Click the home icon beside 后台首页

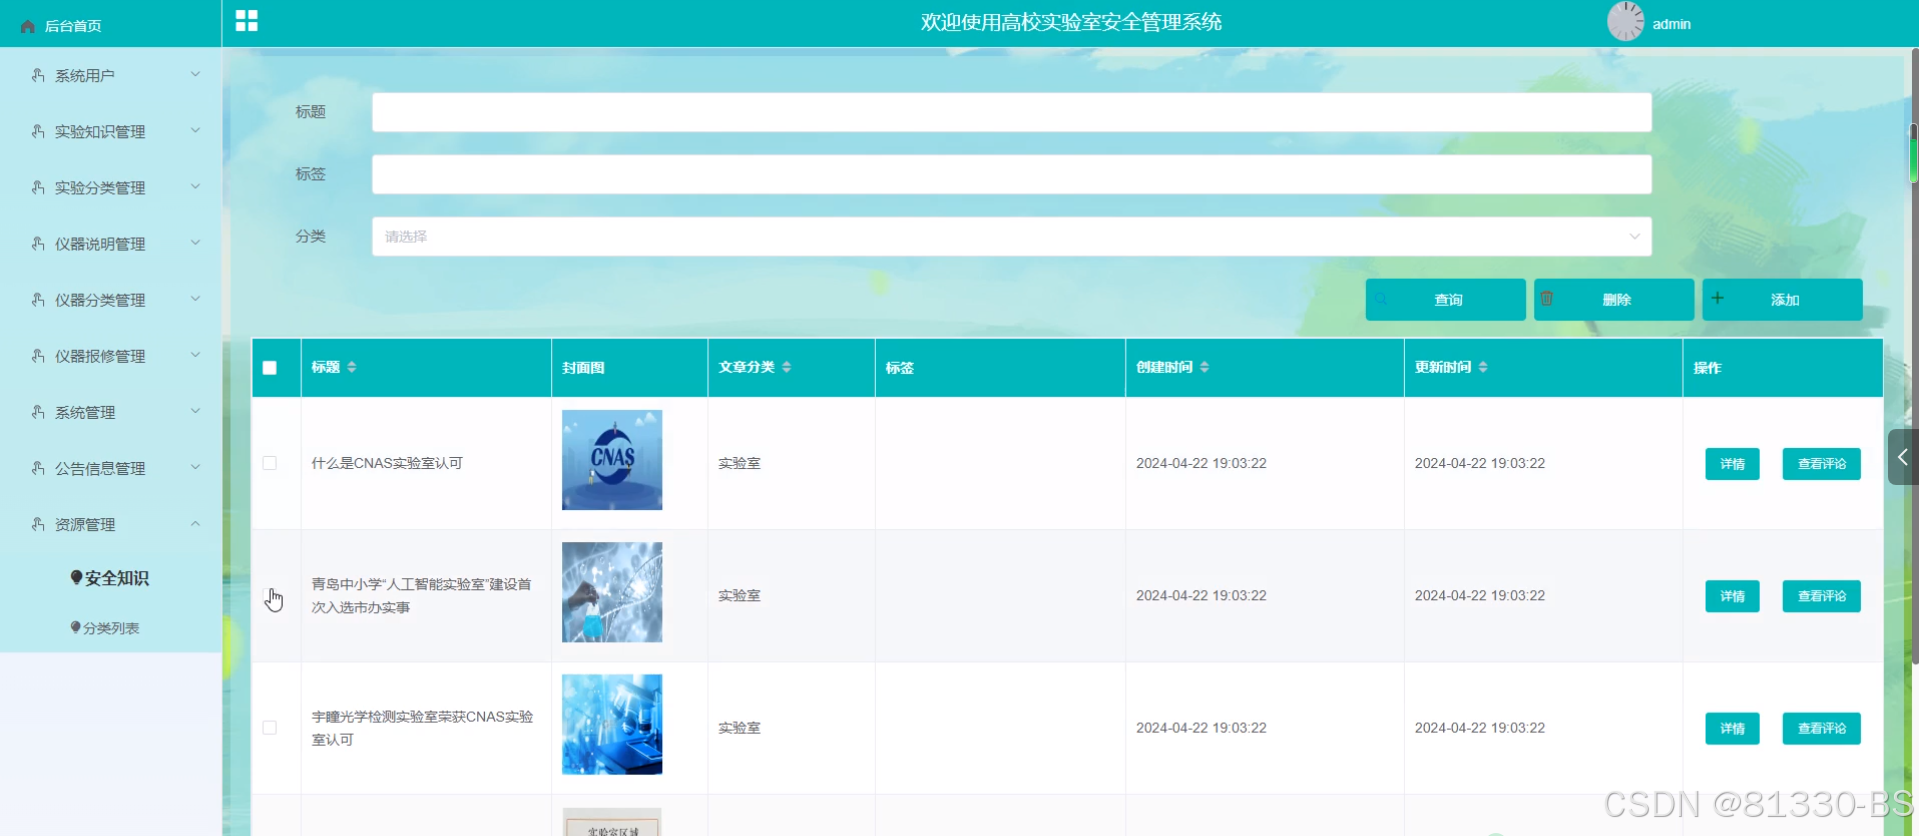point(28,26)
